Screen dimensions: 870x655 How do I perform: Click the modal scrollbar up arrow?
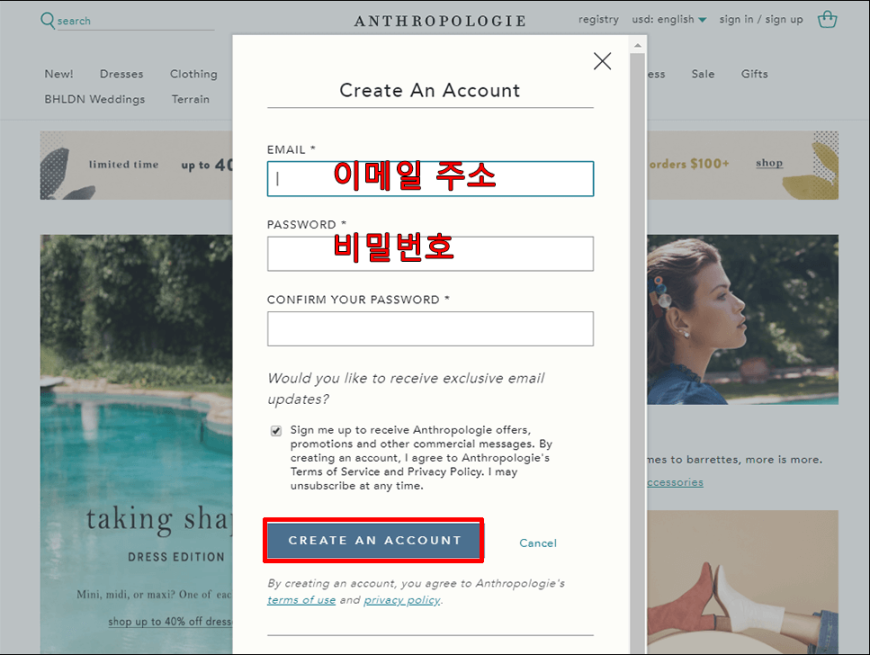(x=638, y=45)
